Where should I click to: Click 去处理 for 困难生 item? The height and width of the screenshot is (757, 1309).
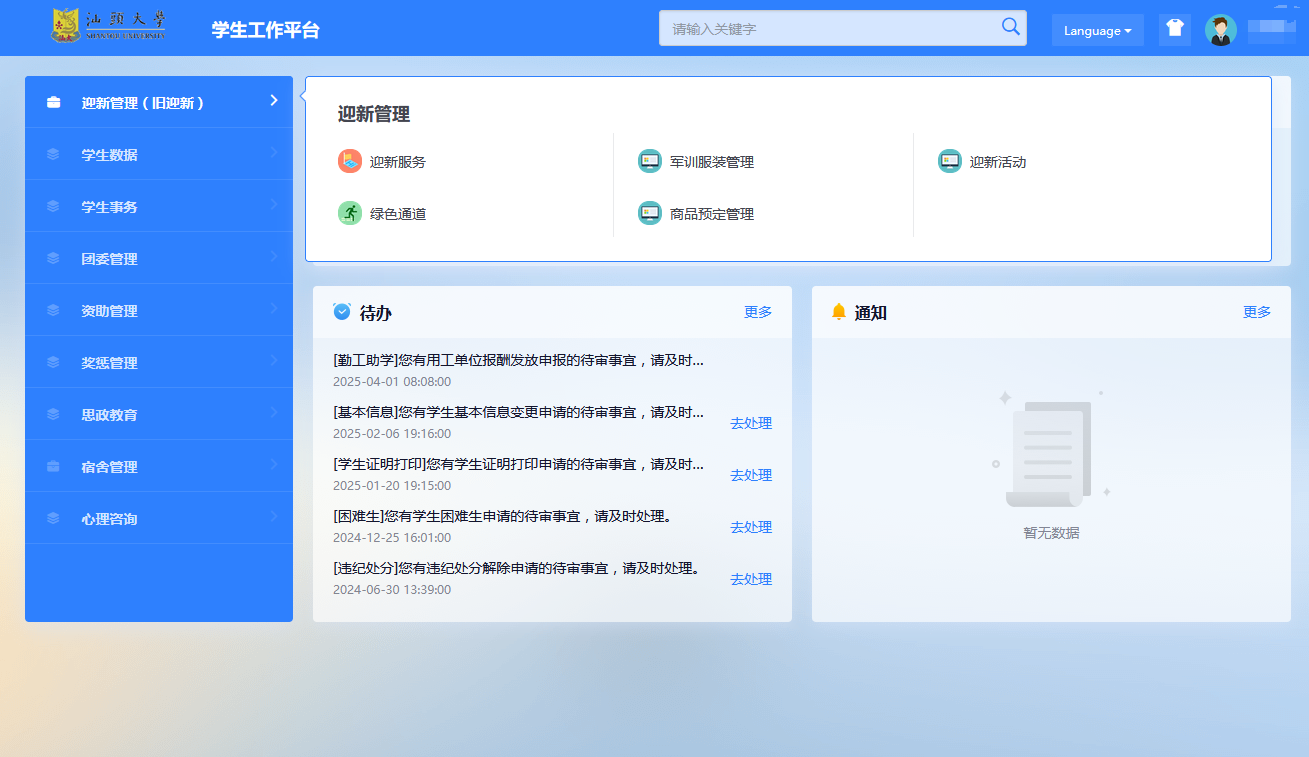(x=751, y=527)
